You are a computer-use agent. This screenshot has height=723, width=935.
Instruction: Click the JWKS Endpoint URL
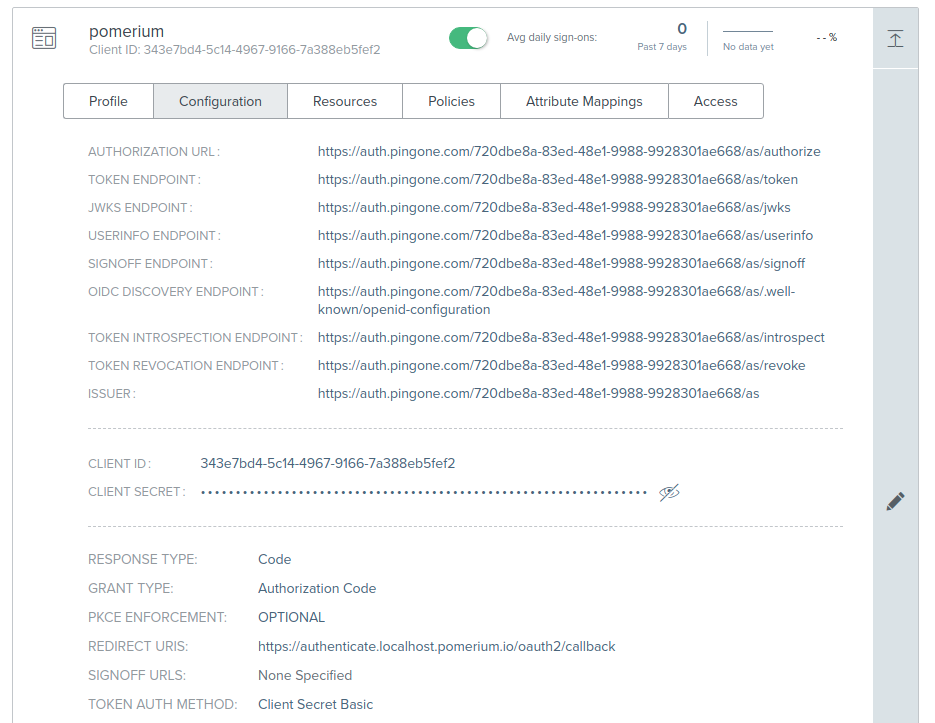tap(554, 208)
